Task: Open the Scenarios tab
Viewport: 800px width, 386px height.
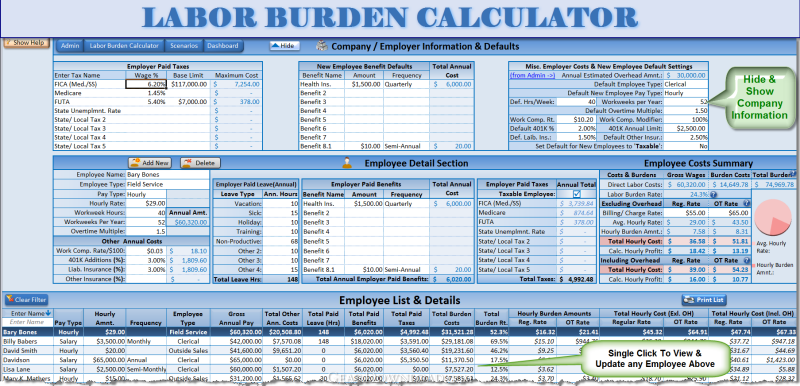Action: (x=184, y=46)
